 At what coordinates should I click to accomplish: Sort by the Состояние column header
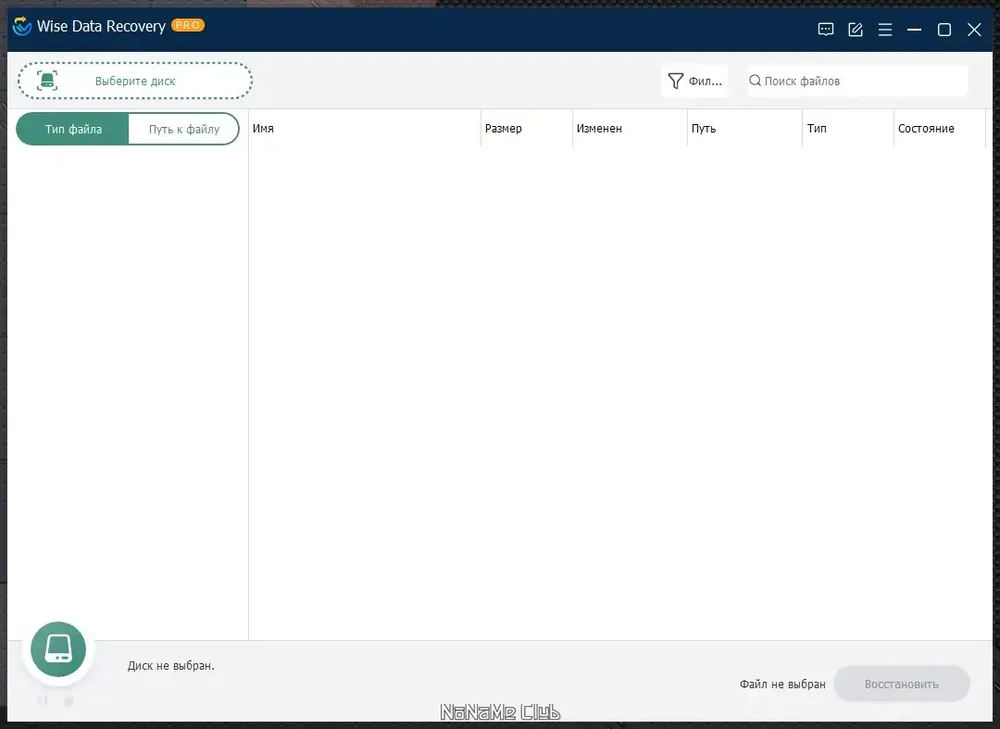pos(939,128)
